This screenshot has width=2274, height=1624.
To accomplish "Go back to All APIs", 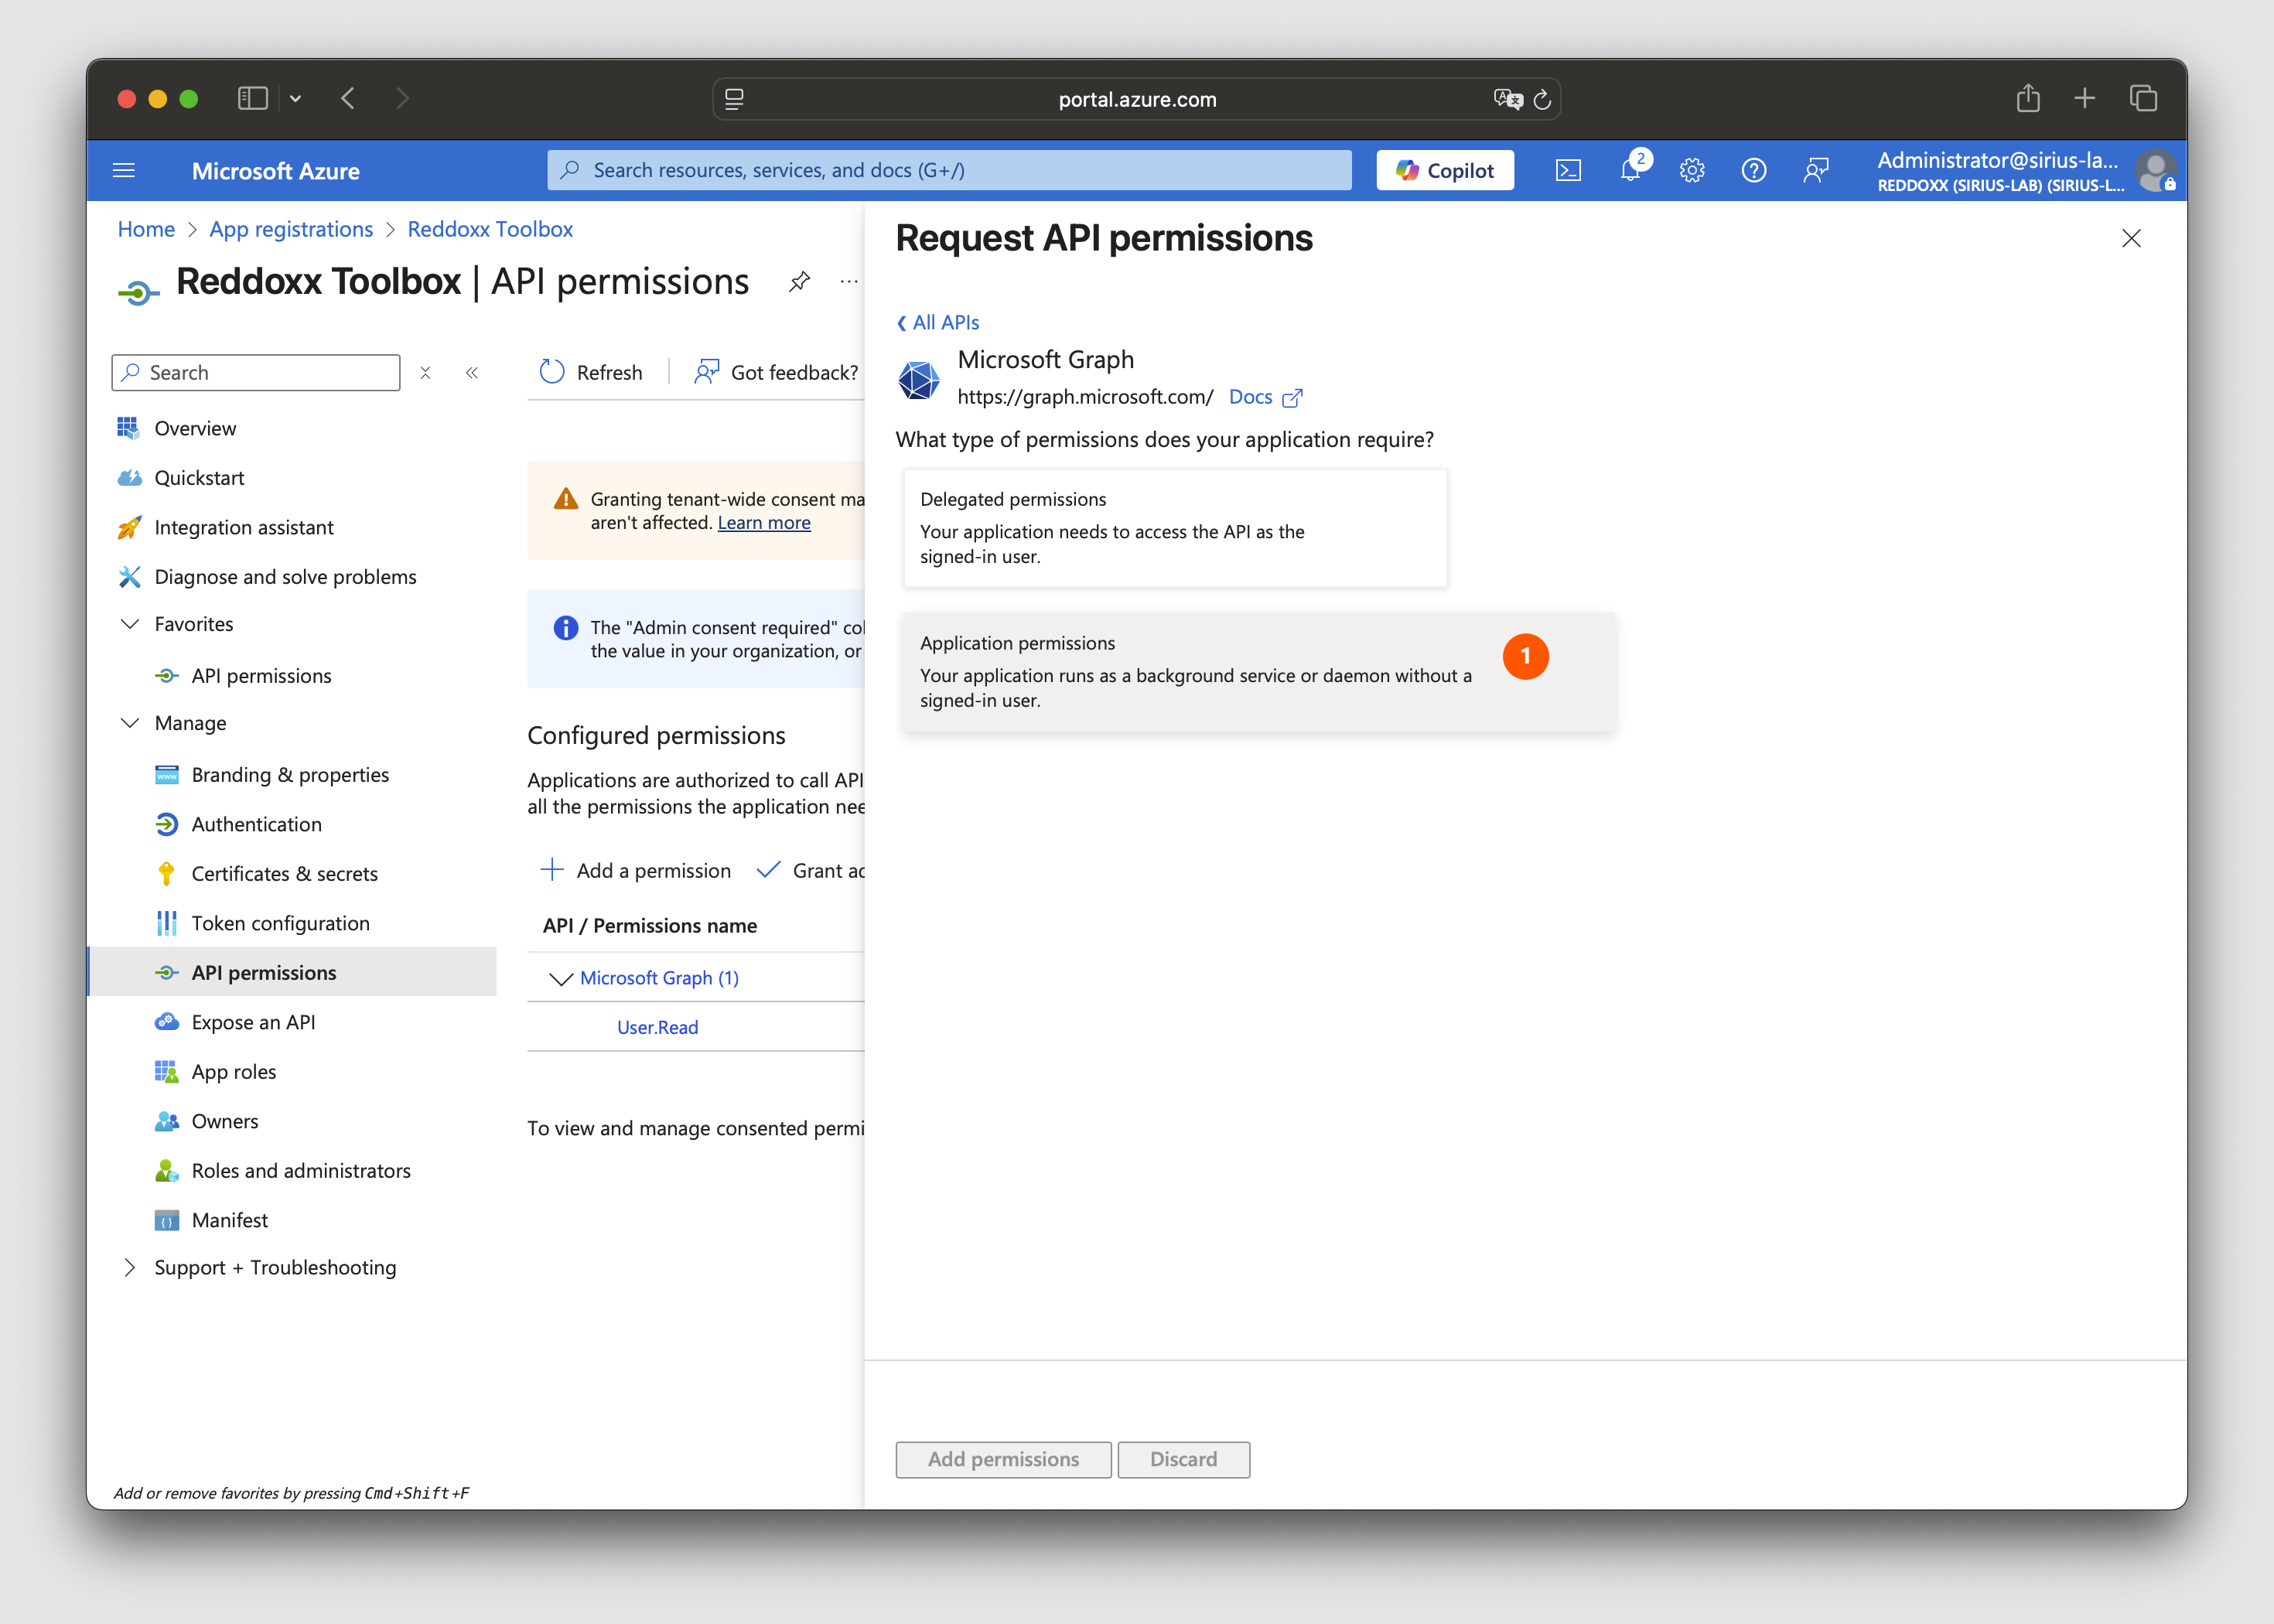I will point(938,322).
